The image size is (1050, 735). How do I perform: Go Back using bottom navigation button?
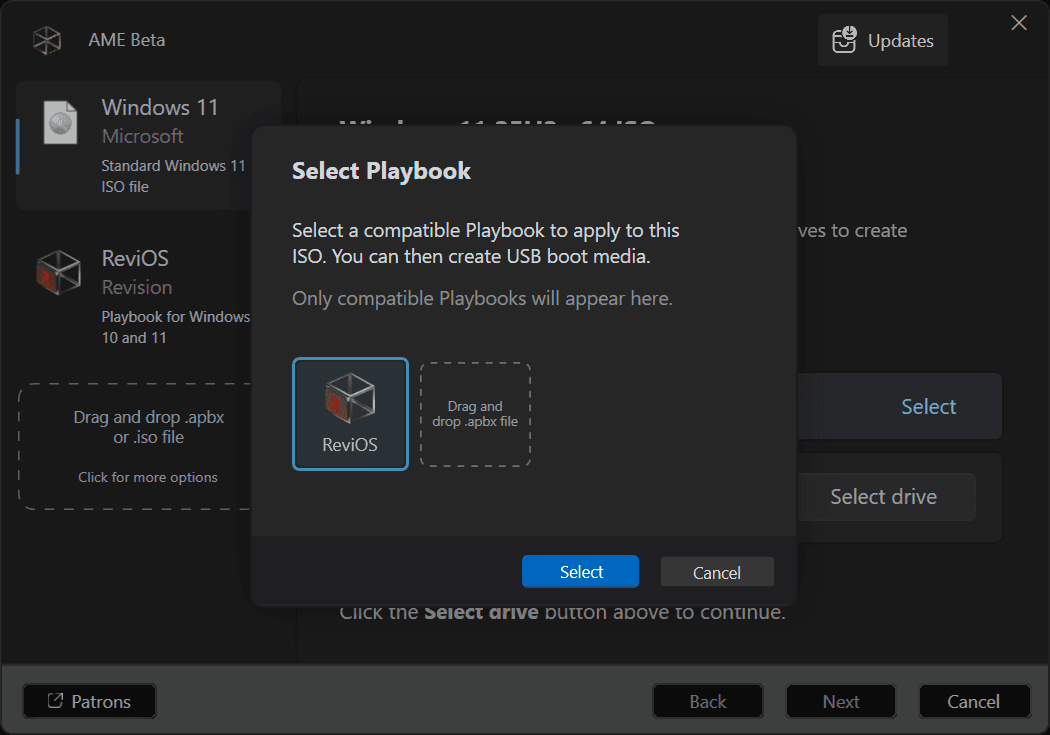(x=707, y=702)
